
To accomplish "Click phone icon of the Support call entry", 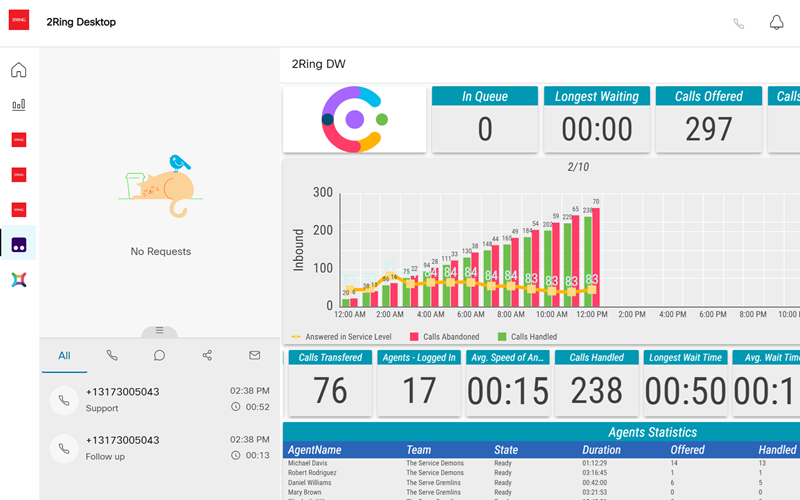I will point(64,401).
